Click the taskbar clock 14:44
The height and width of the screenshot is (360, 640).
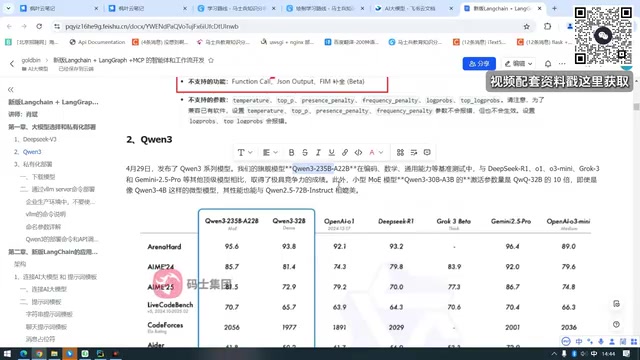(608, 353)
